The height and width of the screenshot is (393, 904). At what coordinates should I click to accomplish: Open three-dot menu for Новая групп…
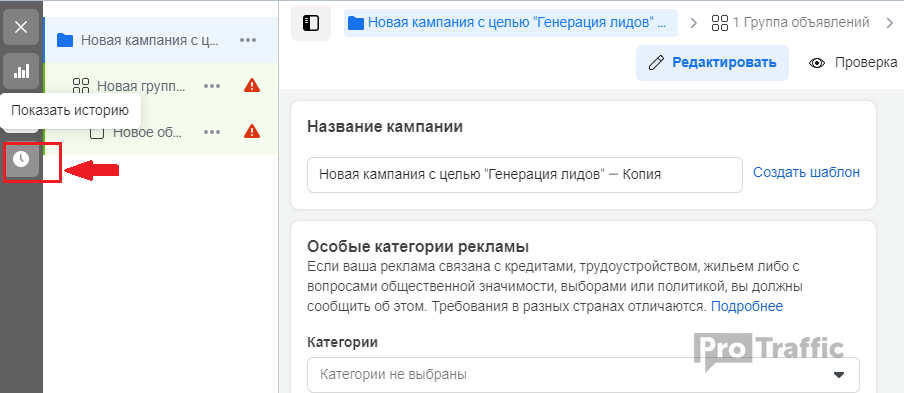pyautogui.click(x=212, y=86)
